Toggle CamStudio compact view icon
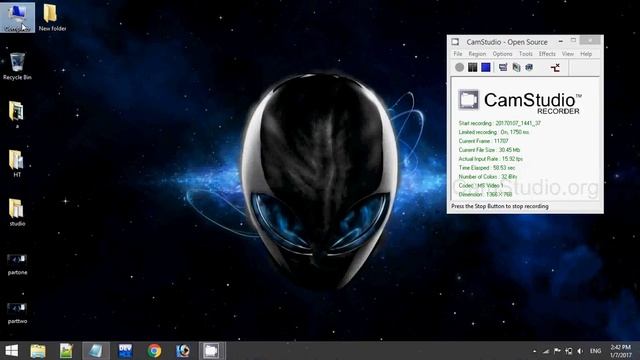Screen dimensions: 640x360 click(x=503, y=67)
